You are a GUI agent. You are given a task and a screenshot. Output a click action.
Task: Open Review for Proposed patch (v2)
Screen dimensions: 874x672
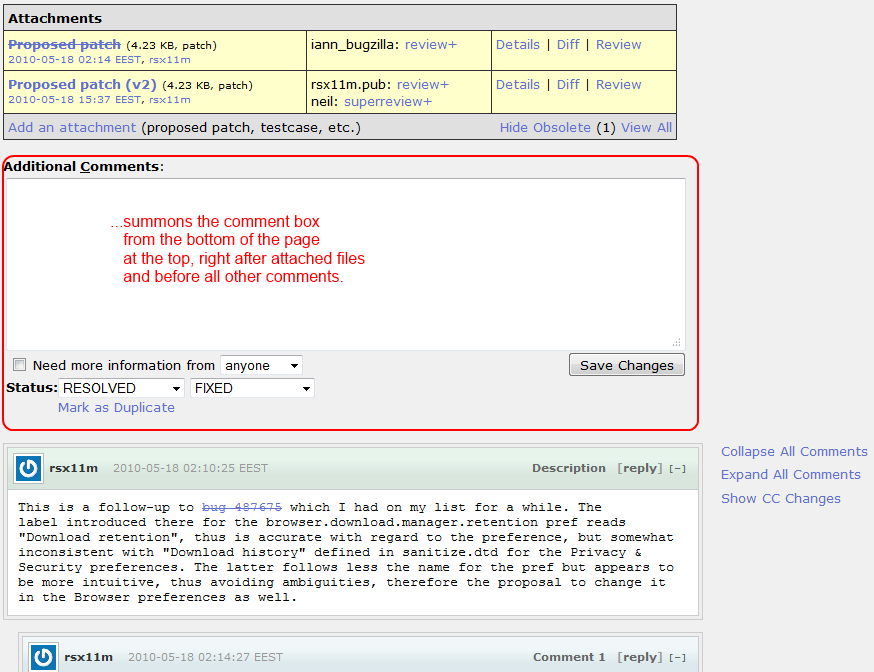(x=618, y=85)
